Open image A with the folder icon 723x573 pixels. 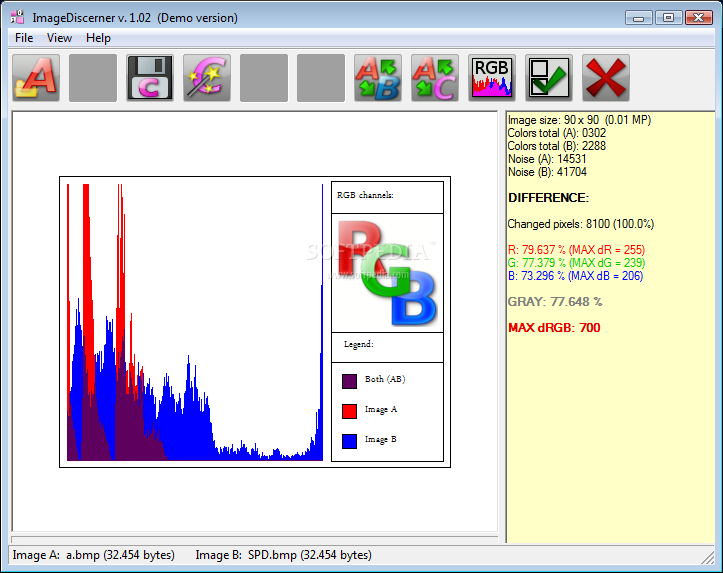coord(36,78)
